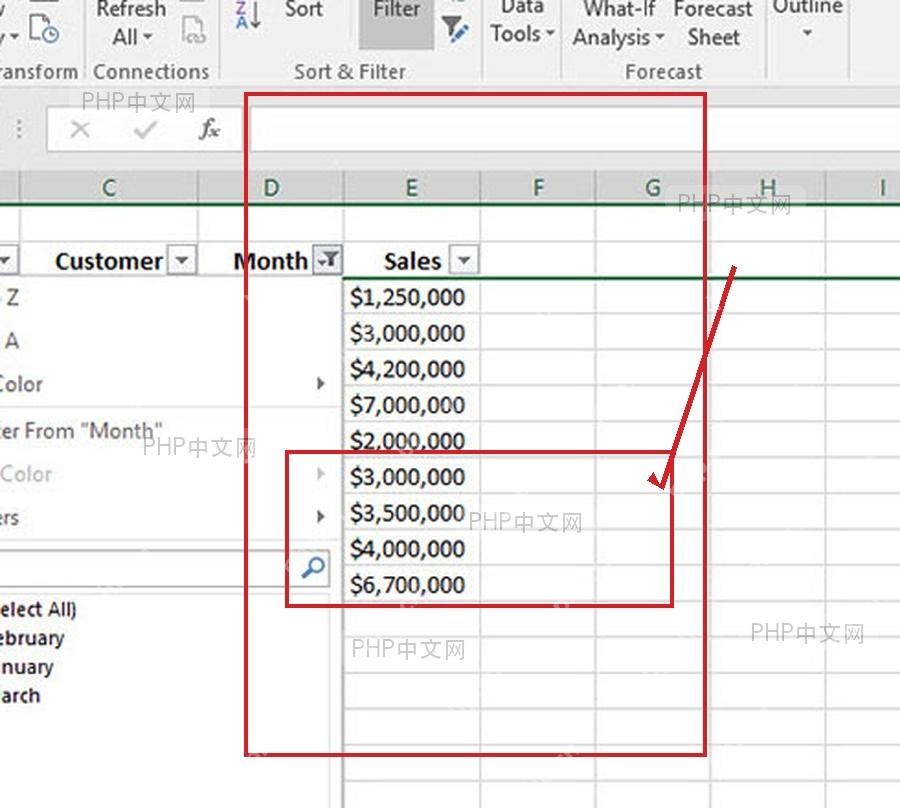
Task: Open the What-If Analysis dropdown
Action: [x=619, y=24]
